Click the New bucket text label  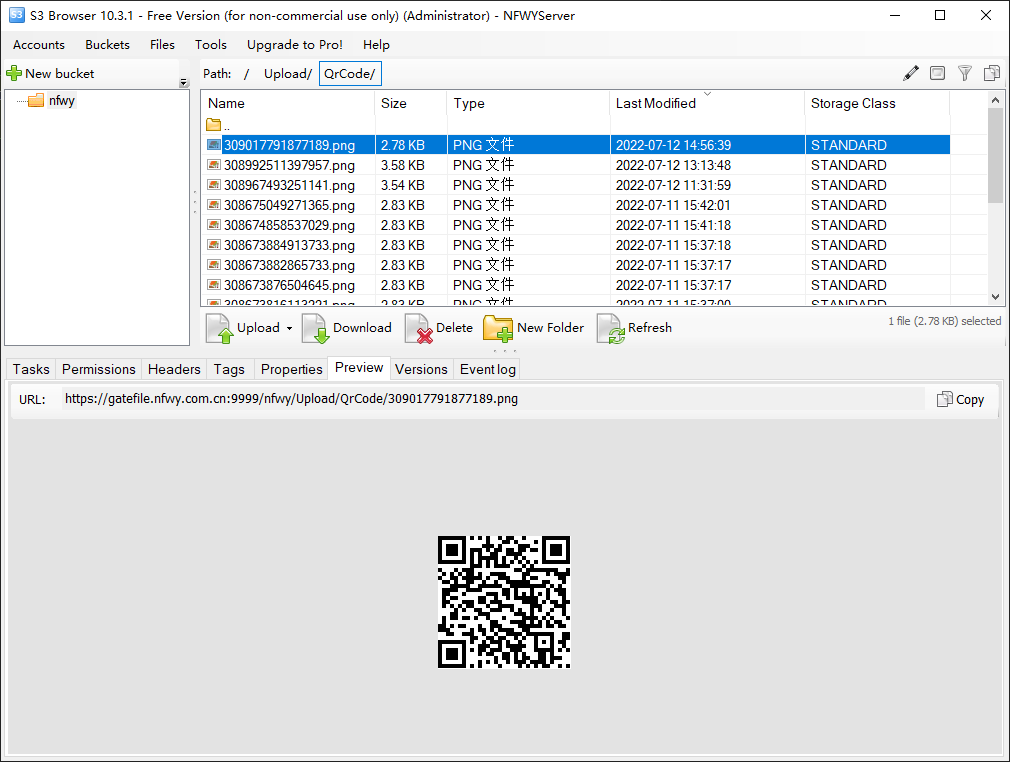point(59,73)
